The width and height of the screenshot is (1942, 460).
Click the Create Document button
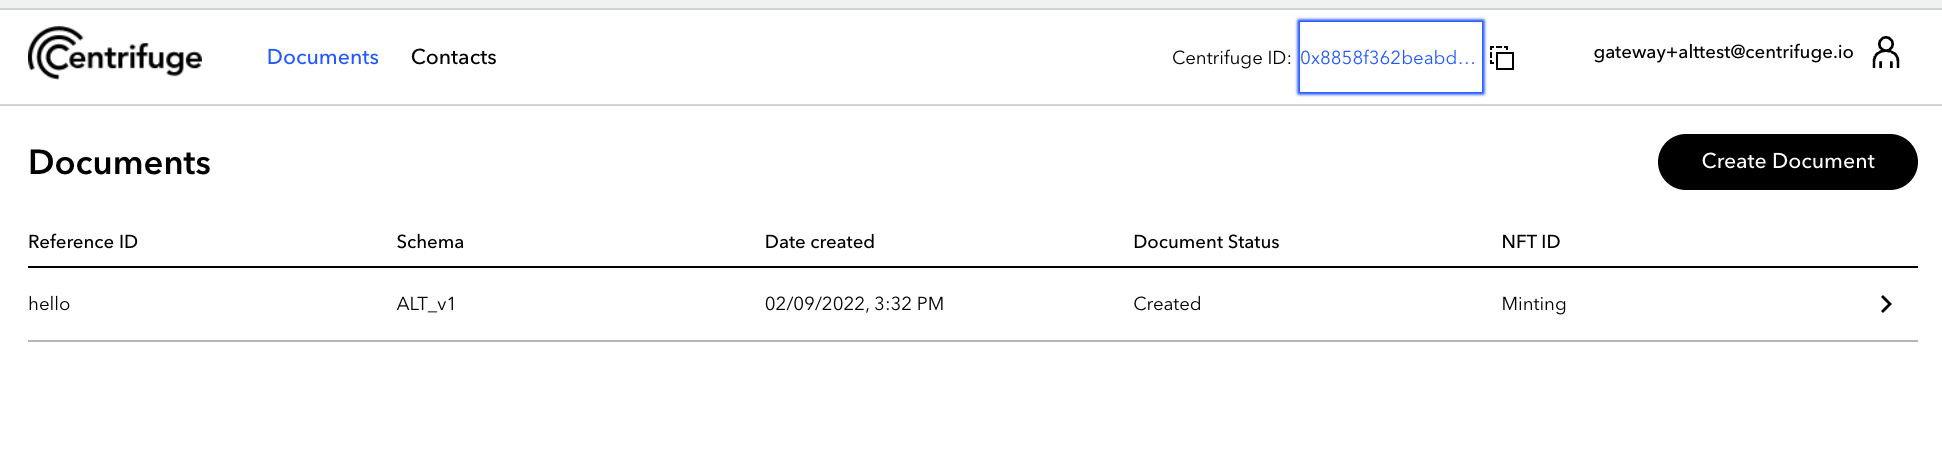1788,162
